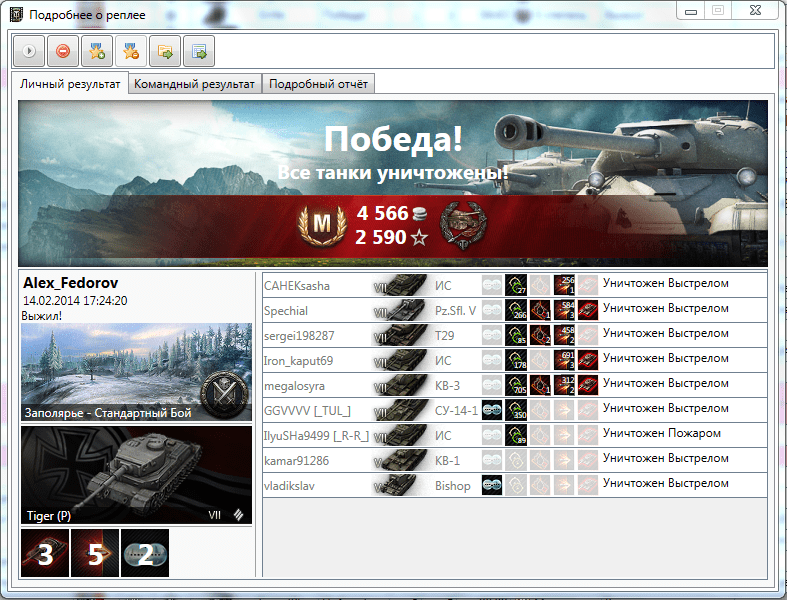Click the crossed swords battle type emblem
This screenshot has width=787, height=600.
(224, 395)
